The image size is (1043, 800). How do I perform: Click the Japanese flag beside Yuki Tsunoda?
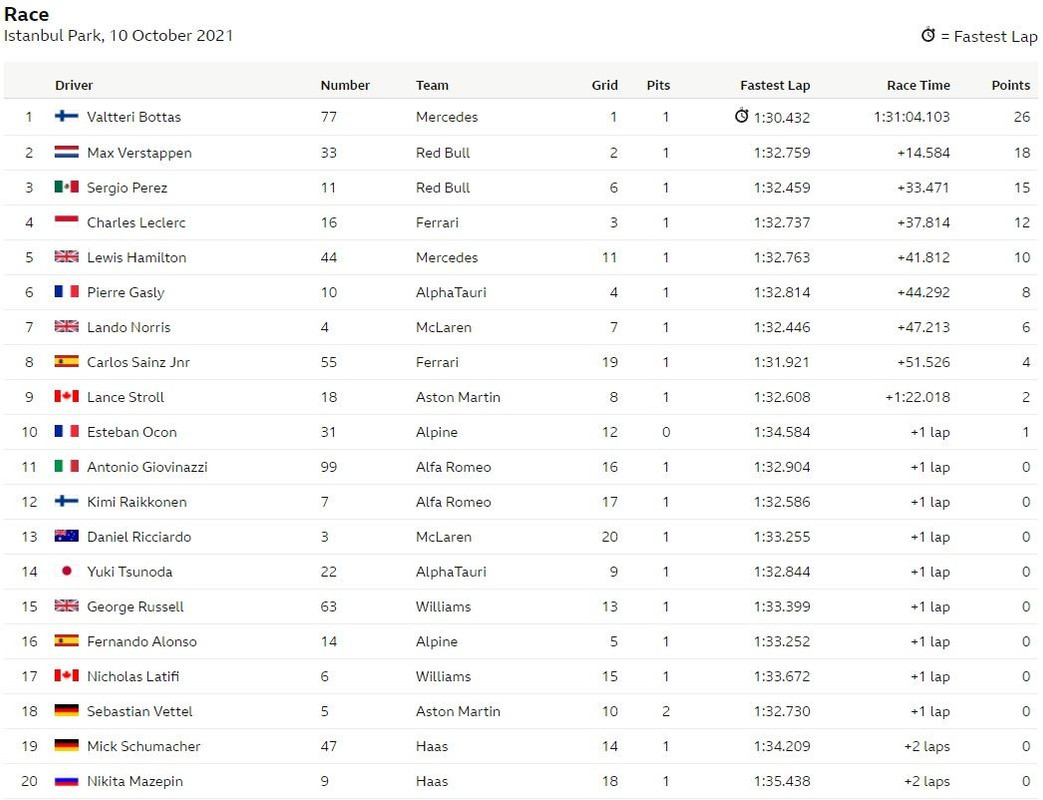click(67, 571)
